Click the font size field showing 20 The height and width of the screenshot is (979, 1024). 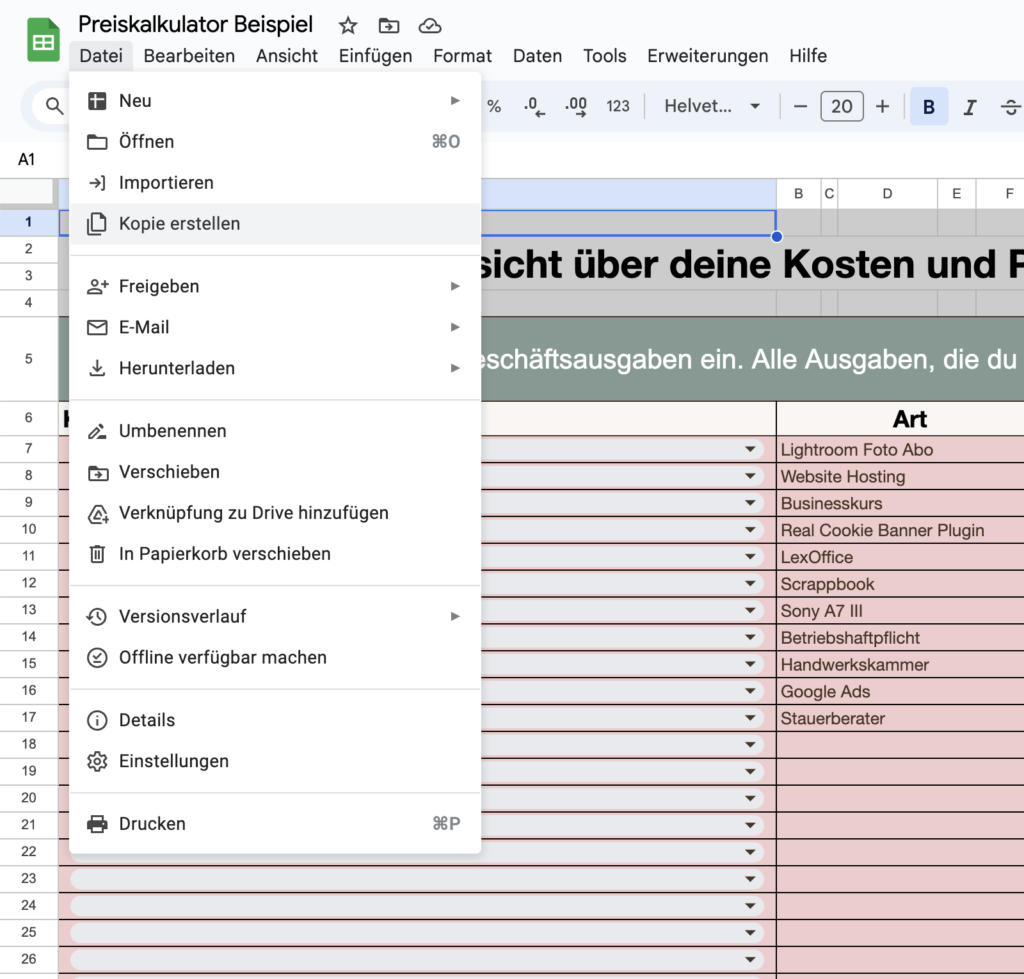[841, 106]
